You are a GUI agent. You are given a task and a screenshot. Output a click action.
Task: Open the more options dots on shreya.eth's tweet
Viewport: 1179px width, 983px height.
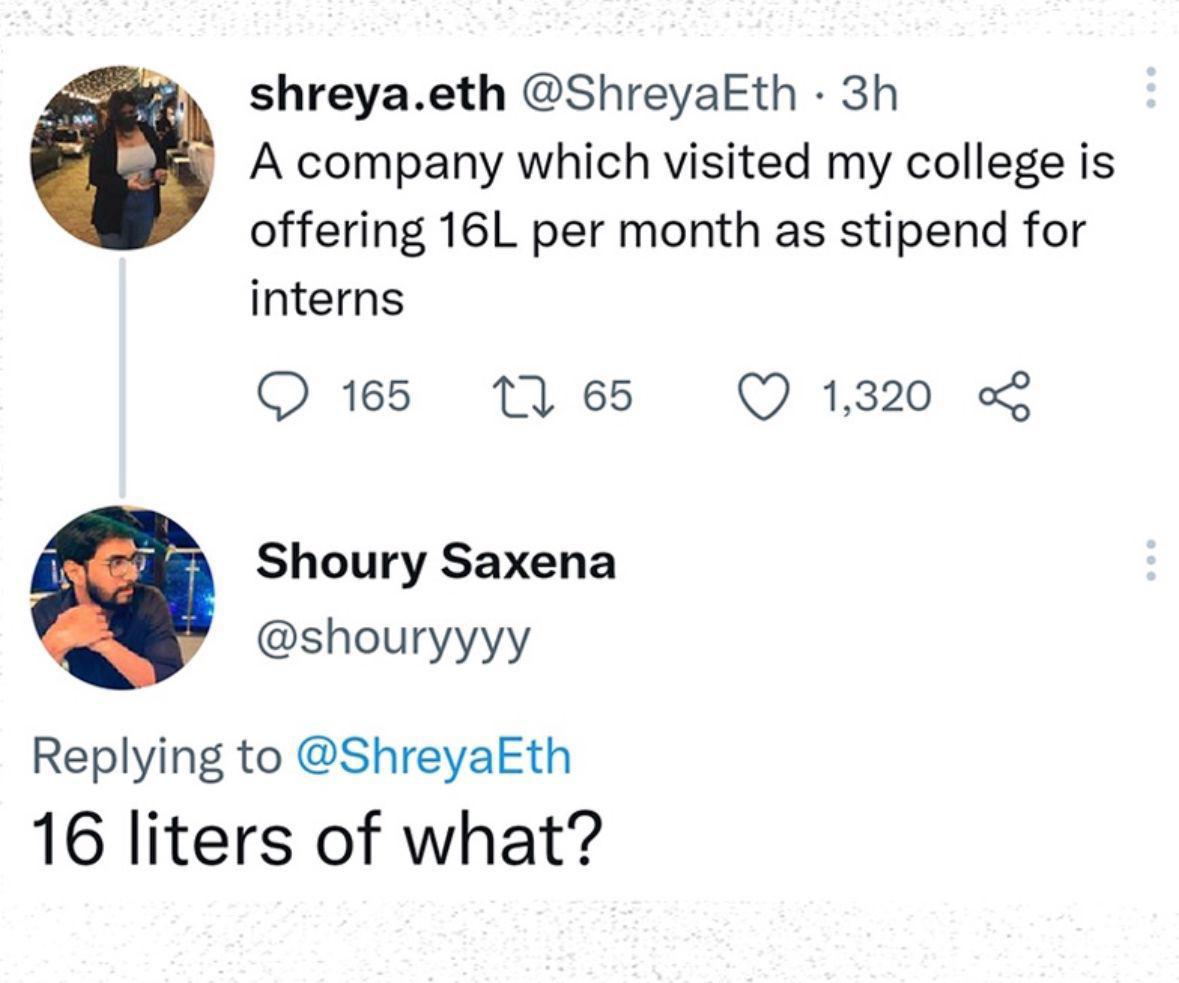[1151, 89]
